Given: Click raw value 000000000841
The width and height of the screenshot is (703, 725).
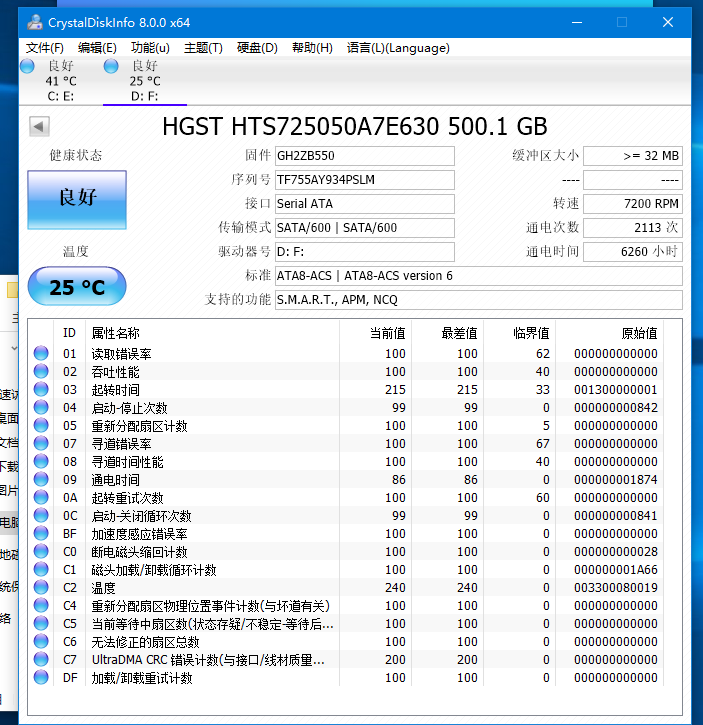Looking at the screenshot, I should point(616,516).
